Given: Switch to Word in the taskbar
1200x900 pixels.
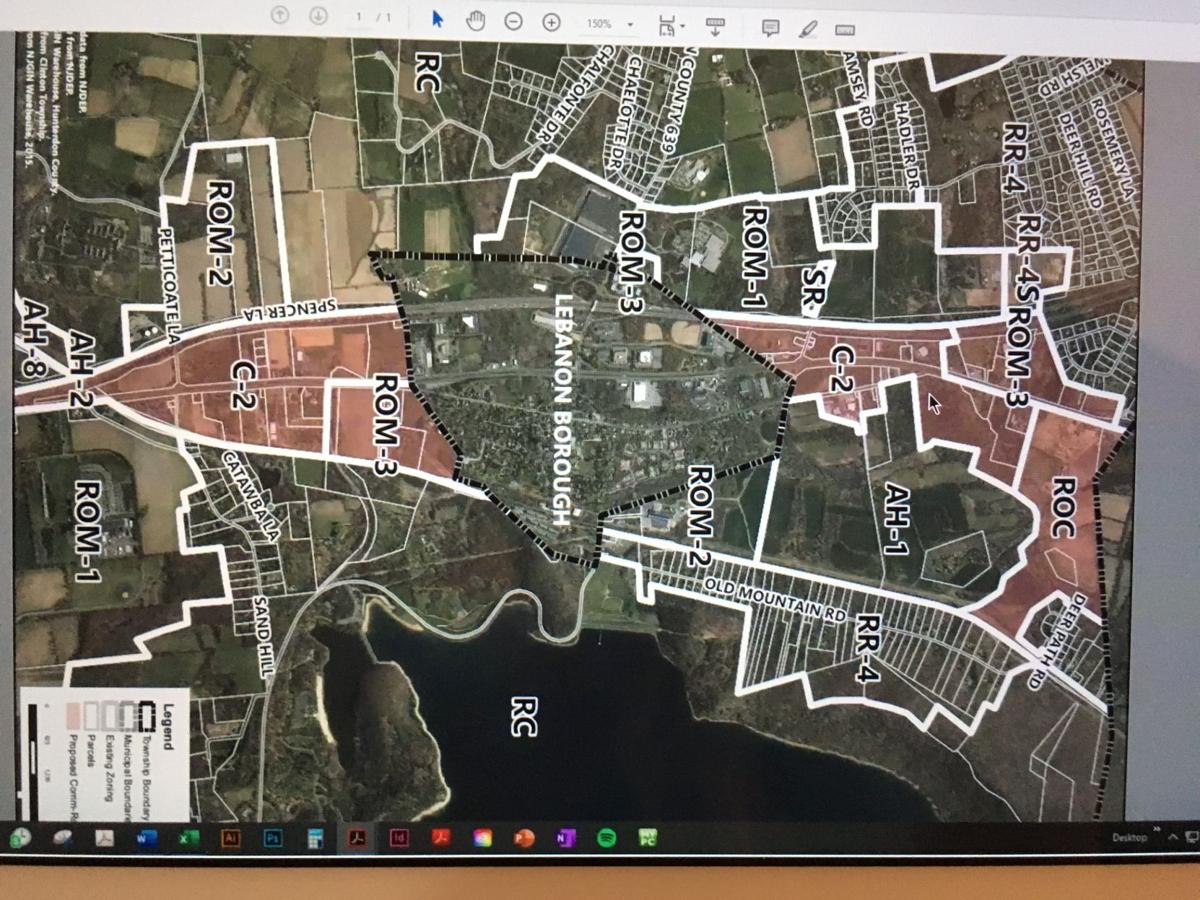Looking at the screenshot, I should (146, 839).
